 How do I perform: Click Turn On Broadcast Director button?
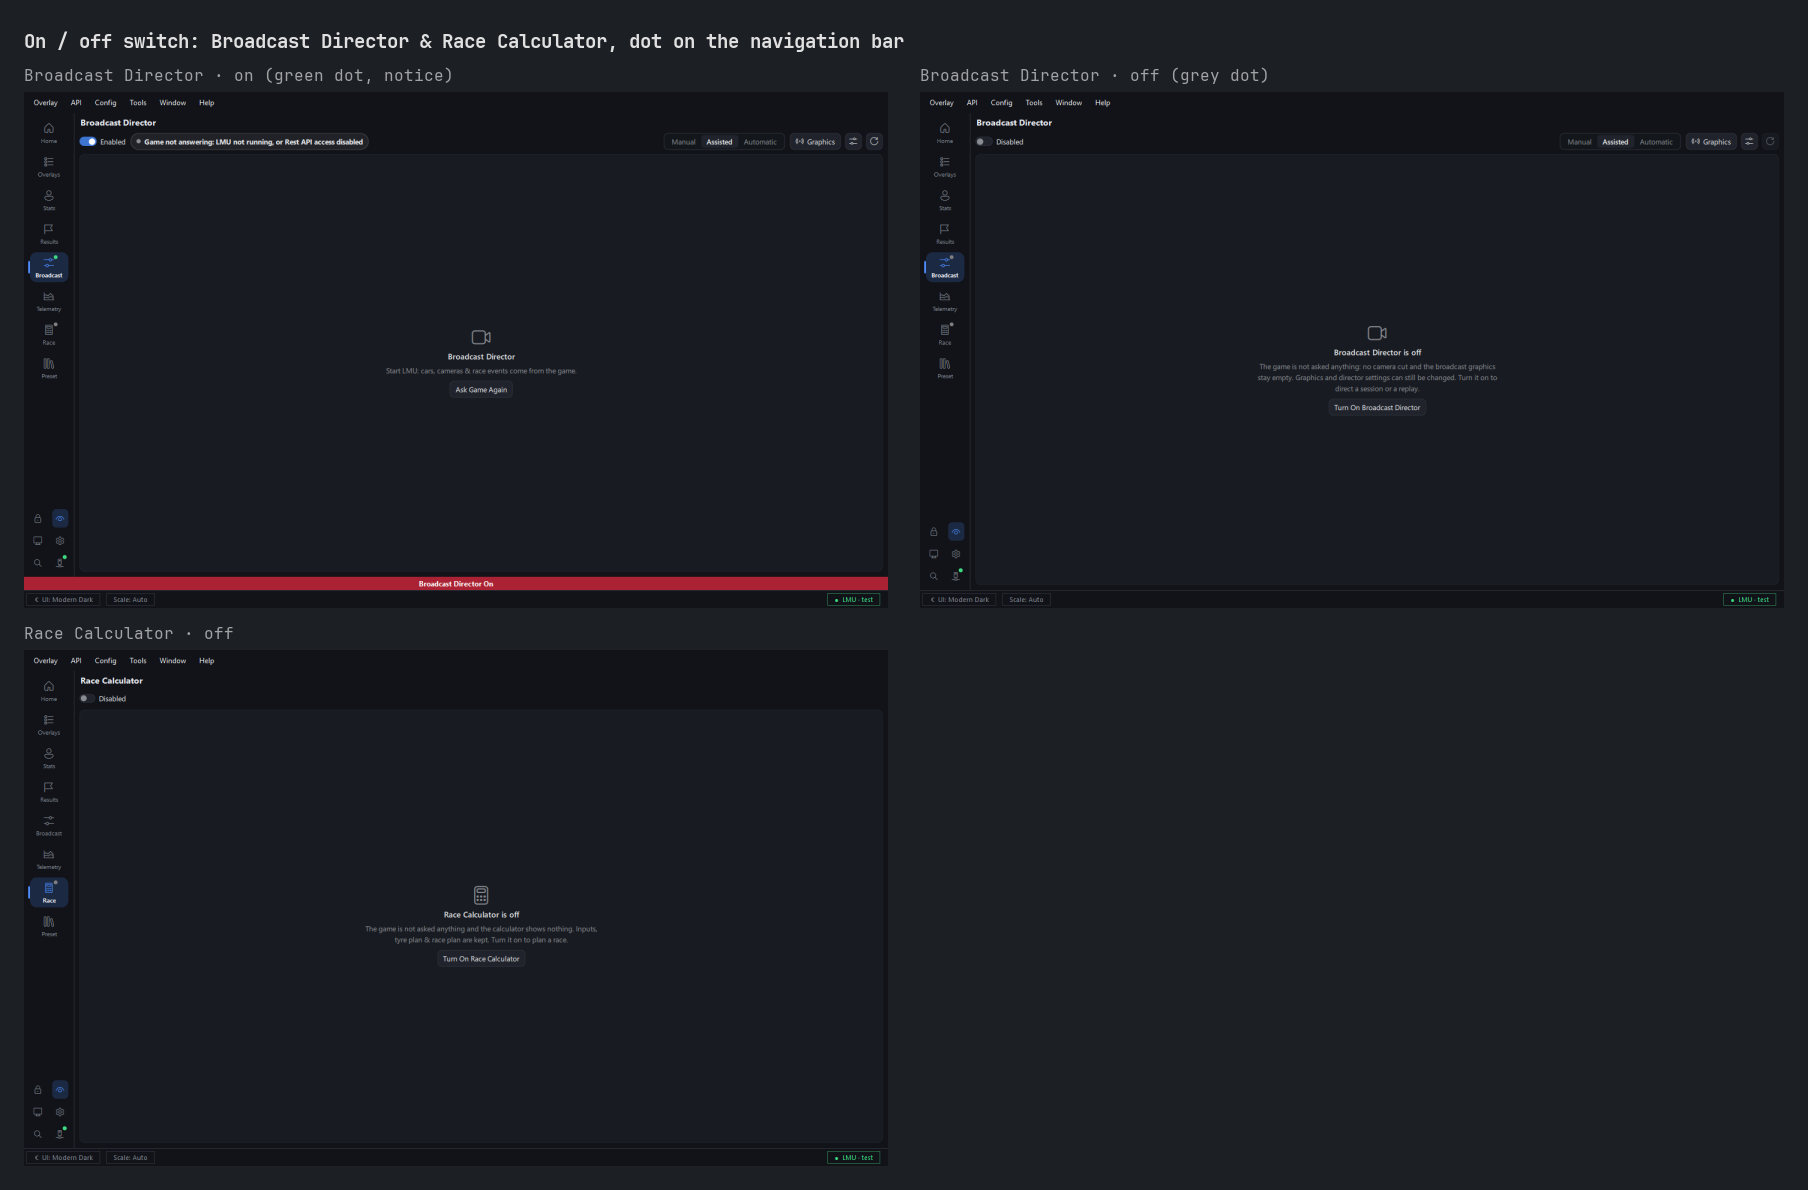(1377, 408)
